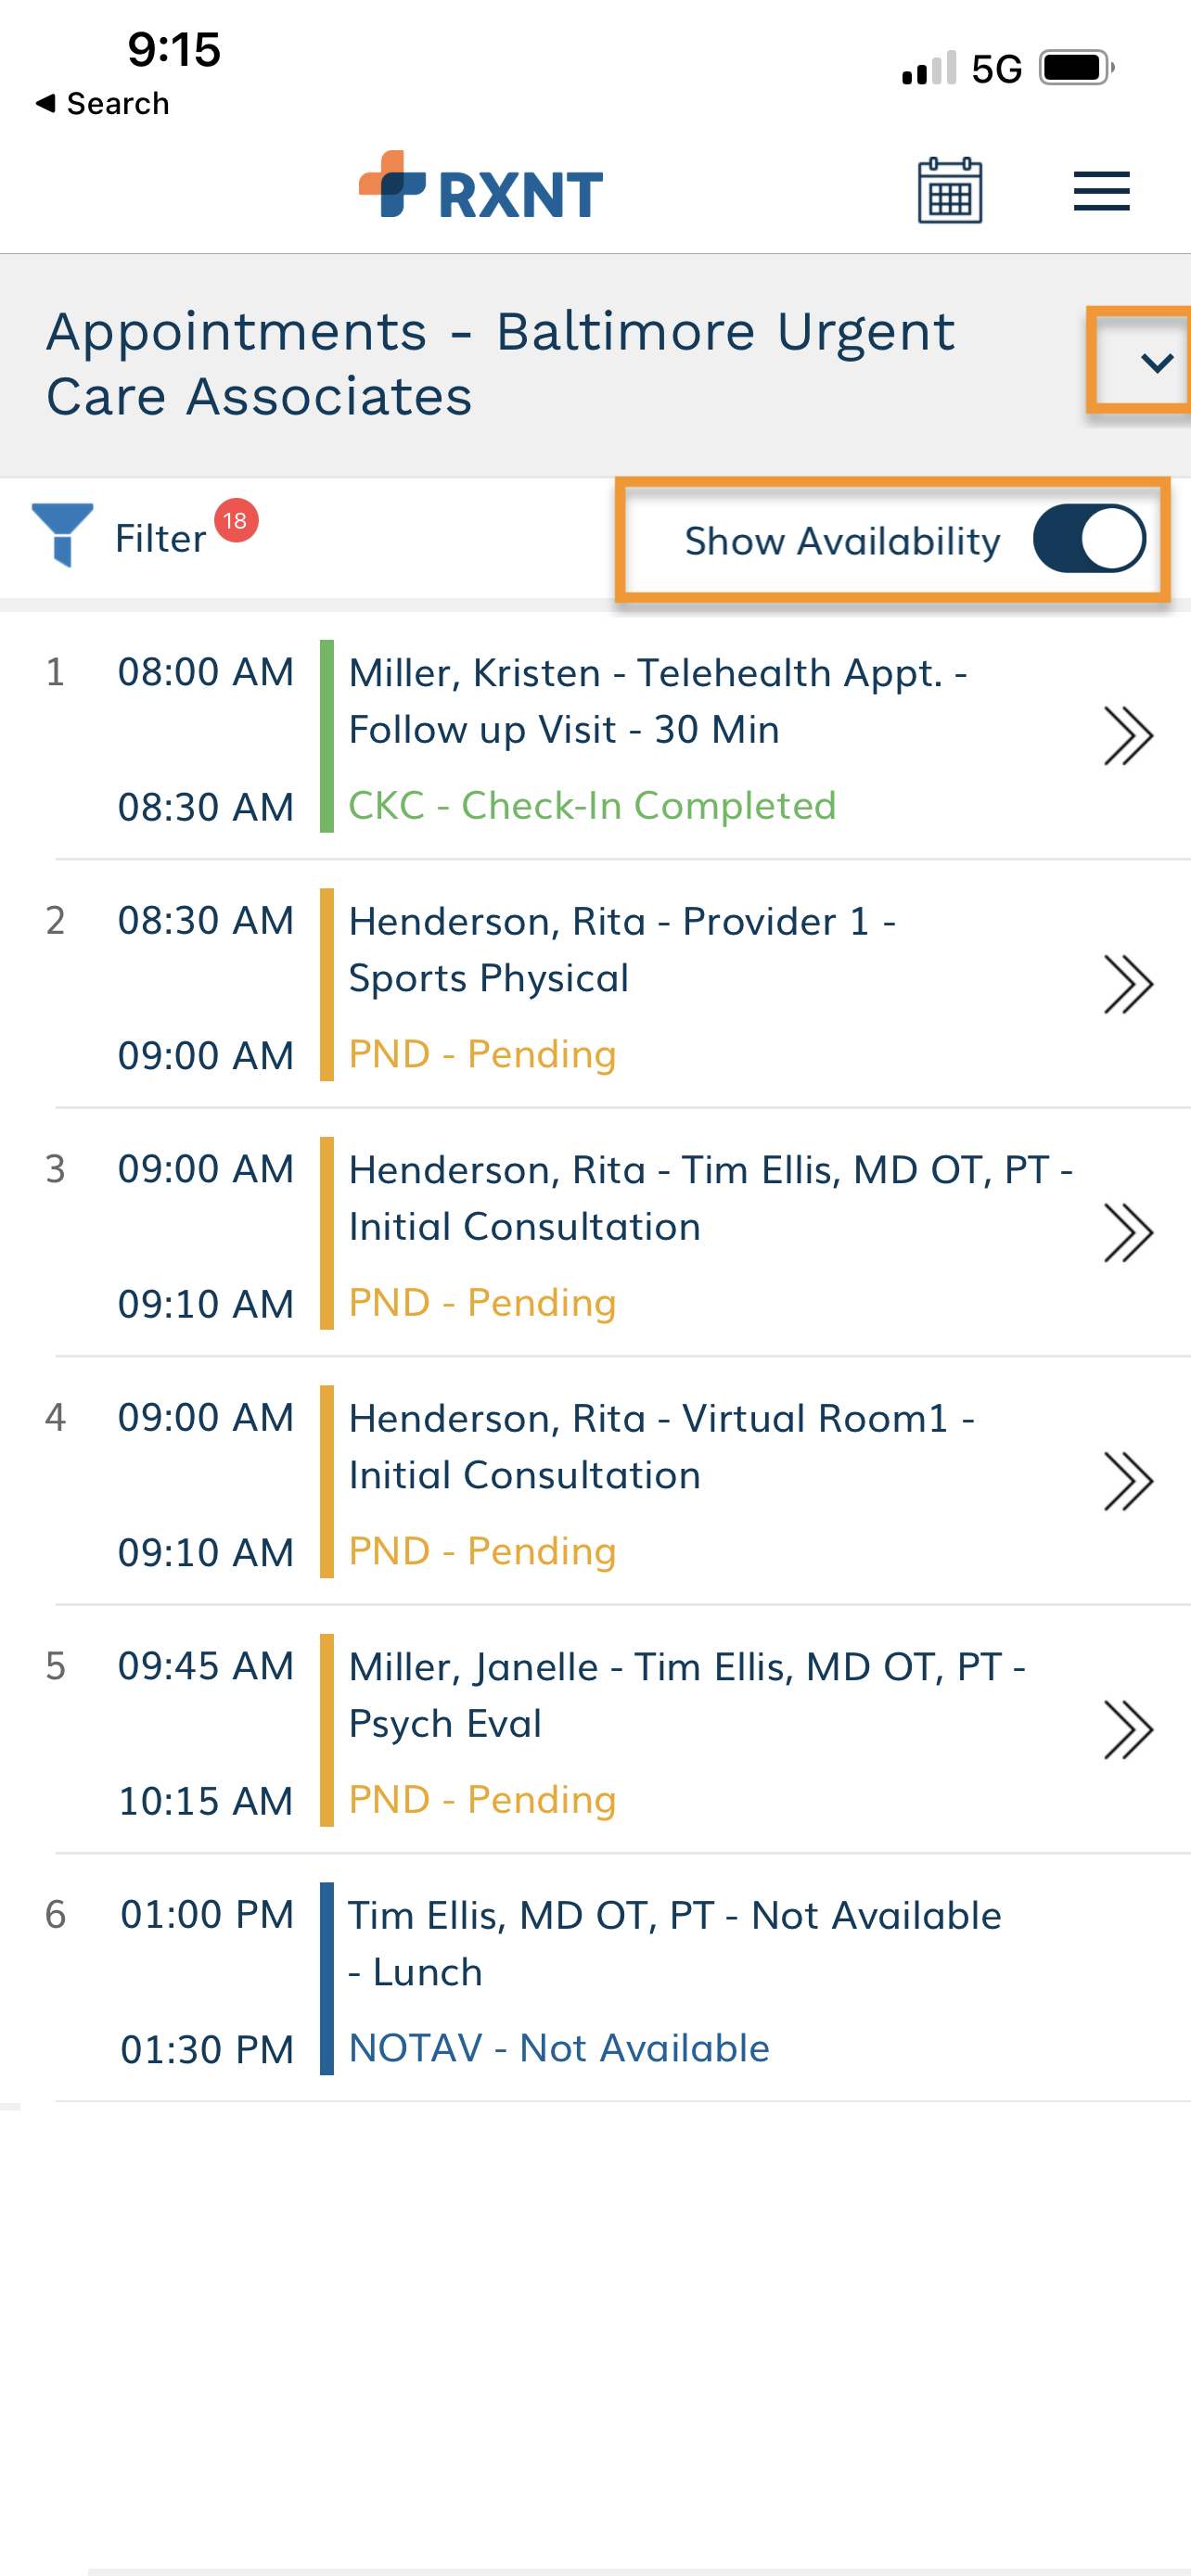Open the hamburger menu

coord(1101,191)
